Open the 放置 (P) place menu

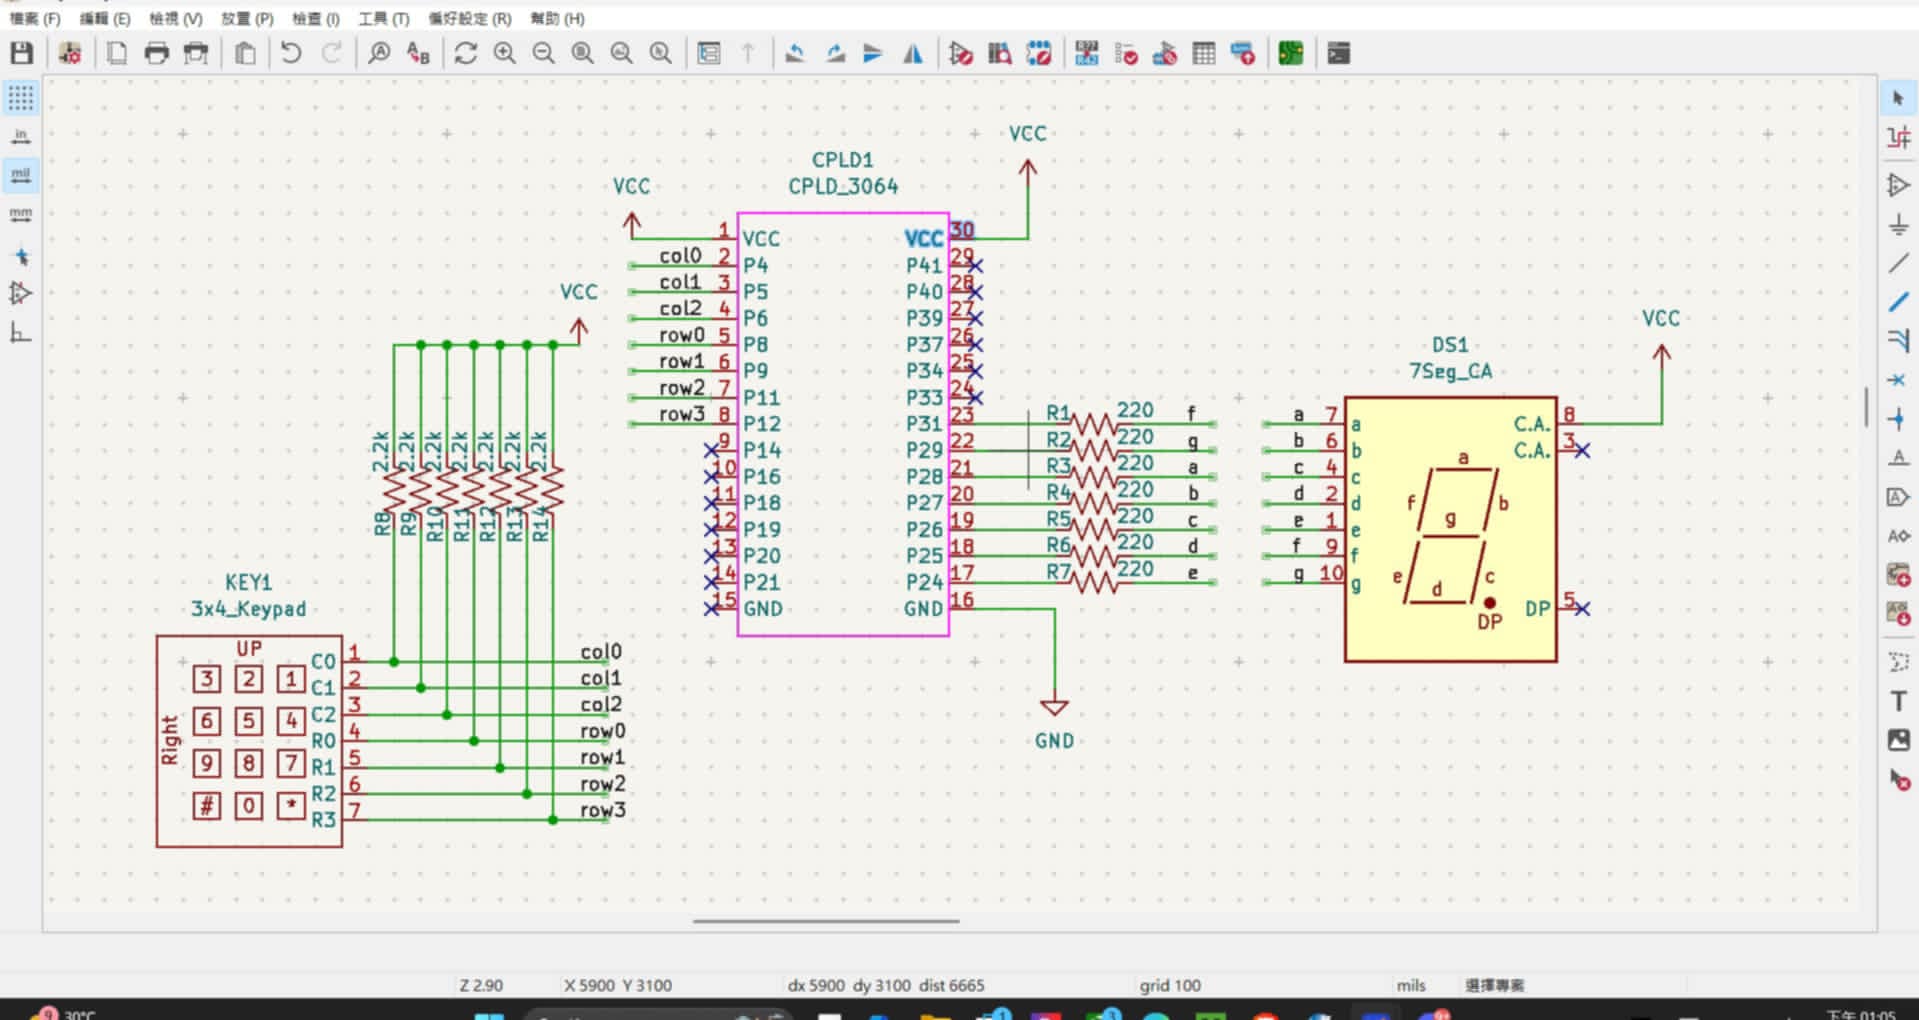point(247,18)
